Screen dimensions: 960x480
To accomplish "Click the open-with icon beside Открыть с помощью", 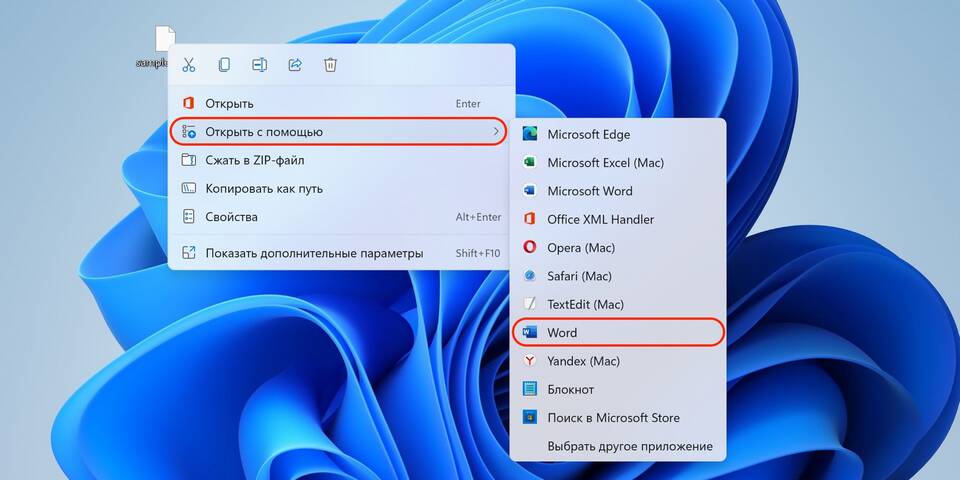I will [189, 132].
